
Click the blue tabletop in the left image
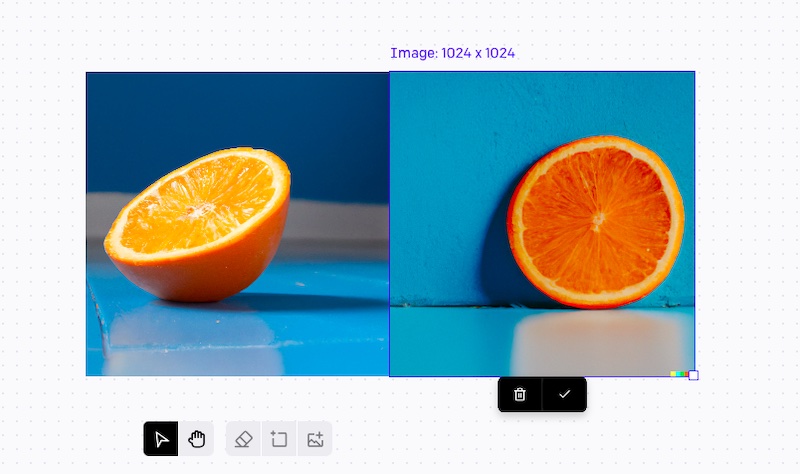pos(200,340)
